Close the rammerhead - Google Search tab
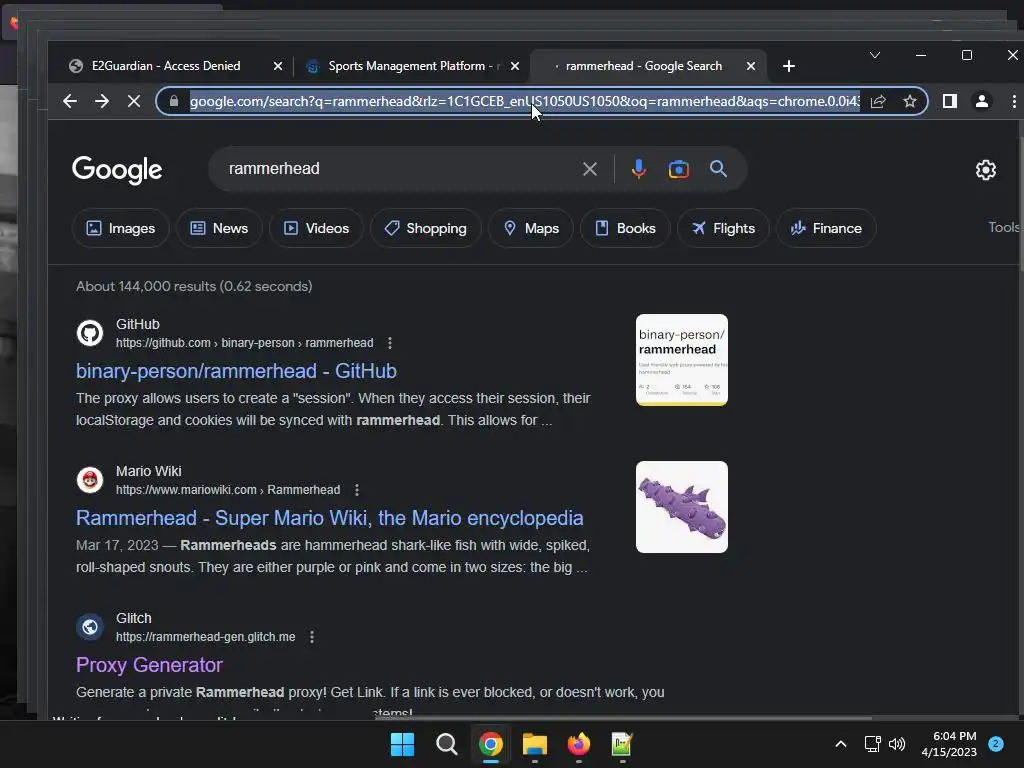 click(751, 66)
